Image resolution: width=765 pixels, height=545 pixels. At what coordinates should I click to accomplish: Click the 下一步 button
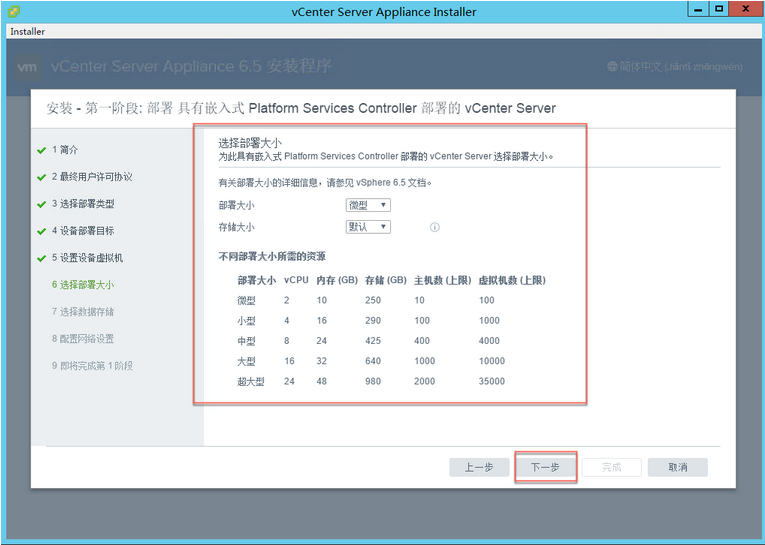pyautogui.click(x=545, y=467)
